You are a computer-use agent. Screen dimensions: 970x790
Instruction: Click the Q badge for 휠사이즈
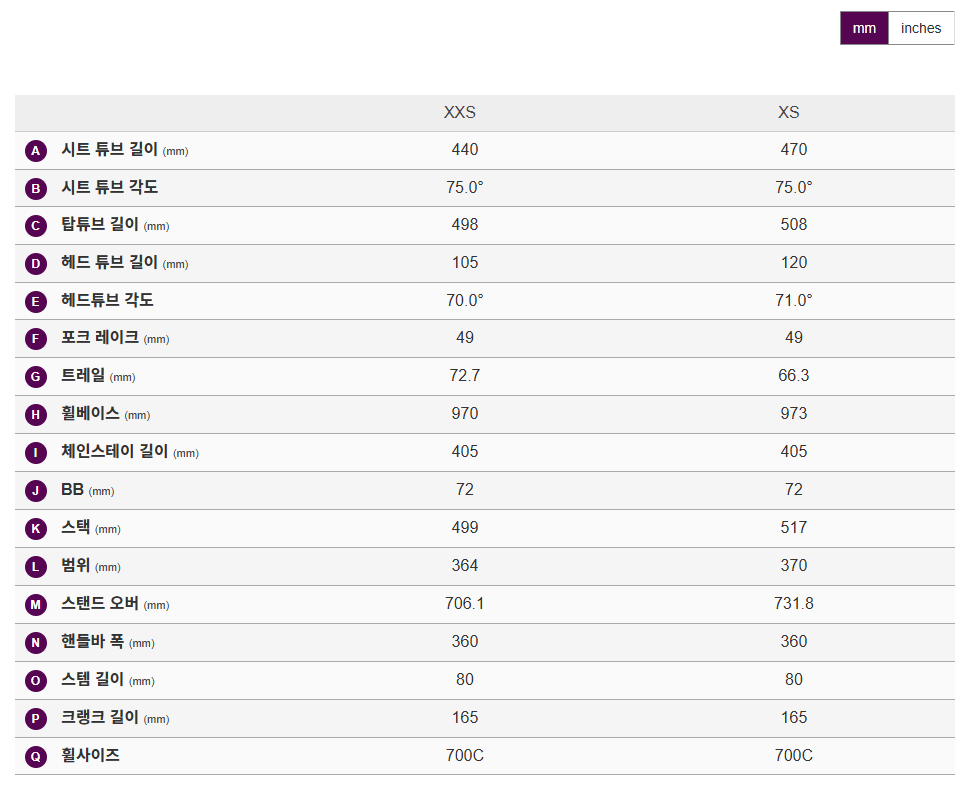(36, 757)
